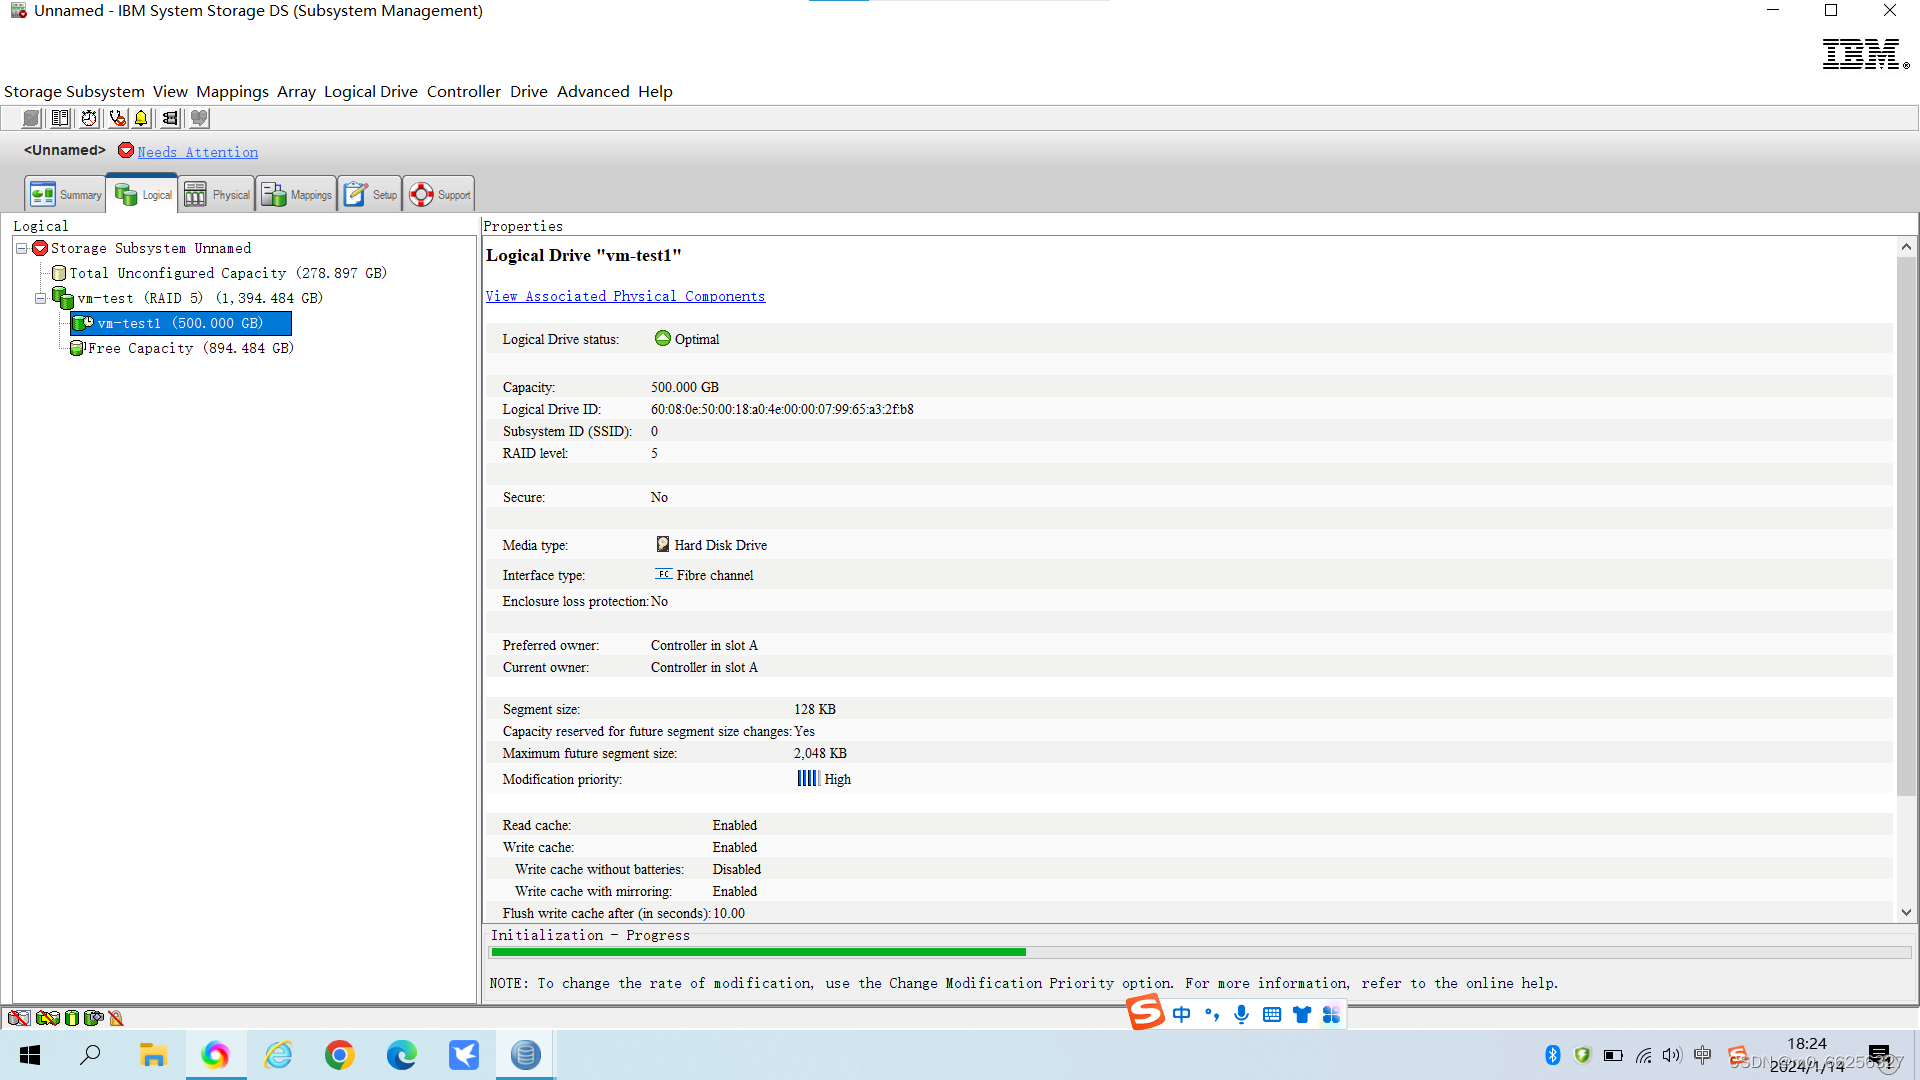Click the exit door toolbar icon

coord(30,118)
